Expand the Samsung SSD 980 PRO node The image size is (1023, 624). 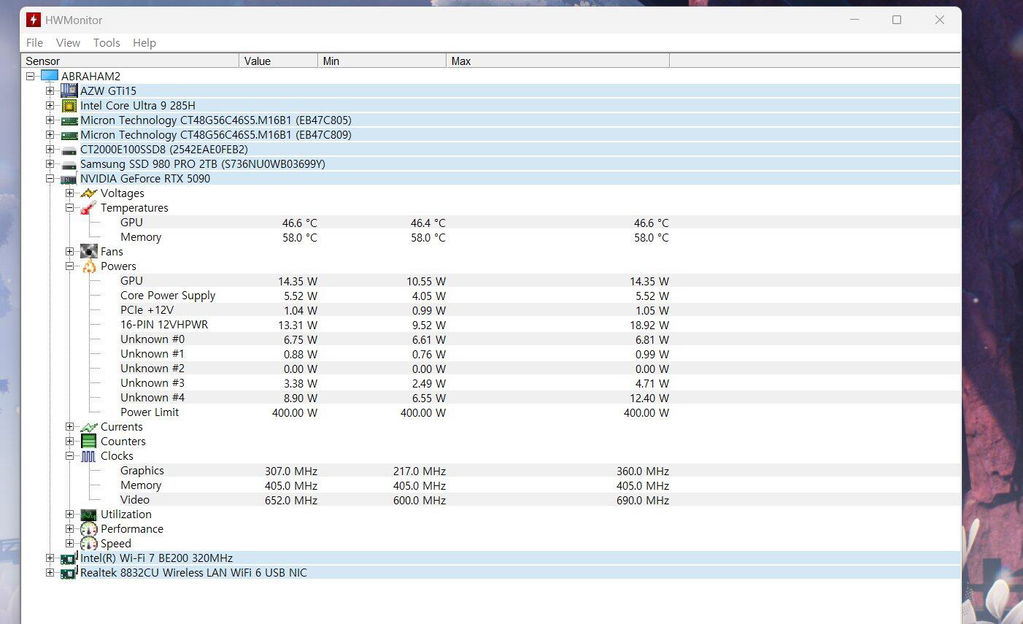tap(50, 164)
